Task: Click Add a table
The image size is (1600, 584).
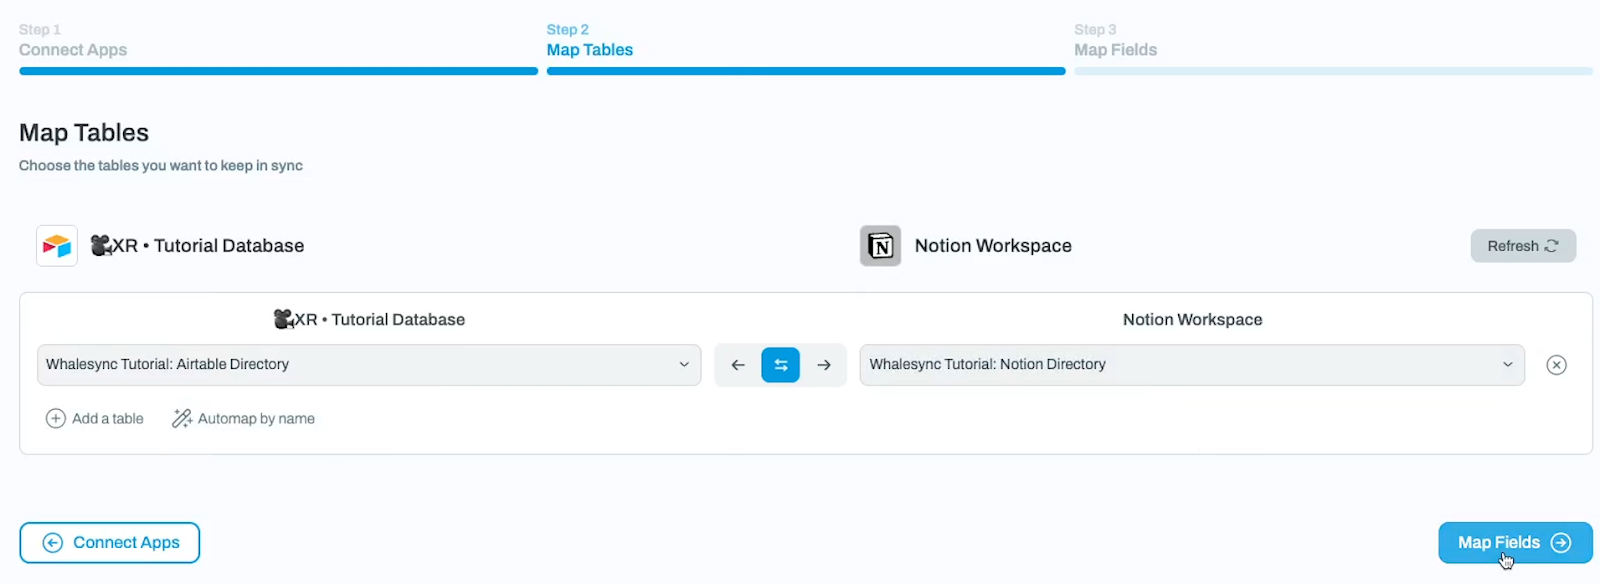Action: pos(95,419)
